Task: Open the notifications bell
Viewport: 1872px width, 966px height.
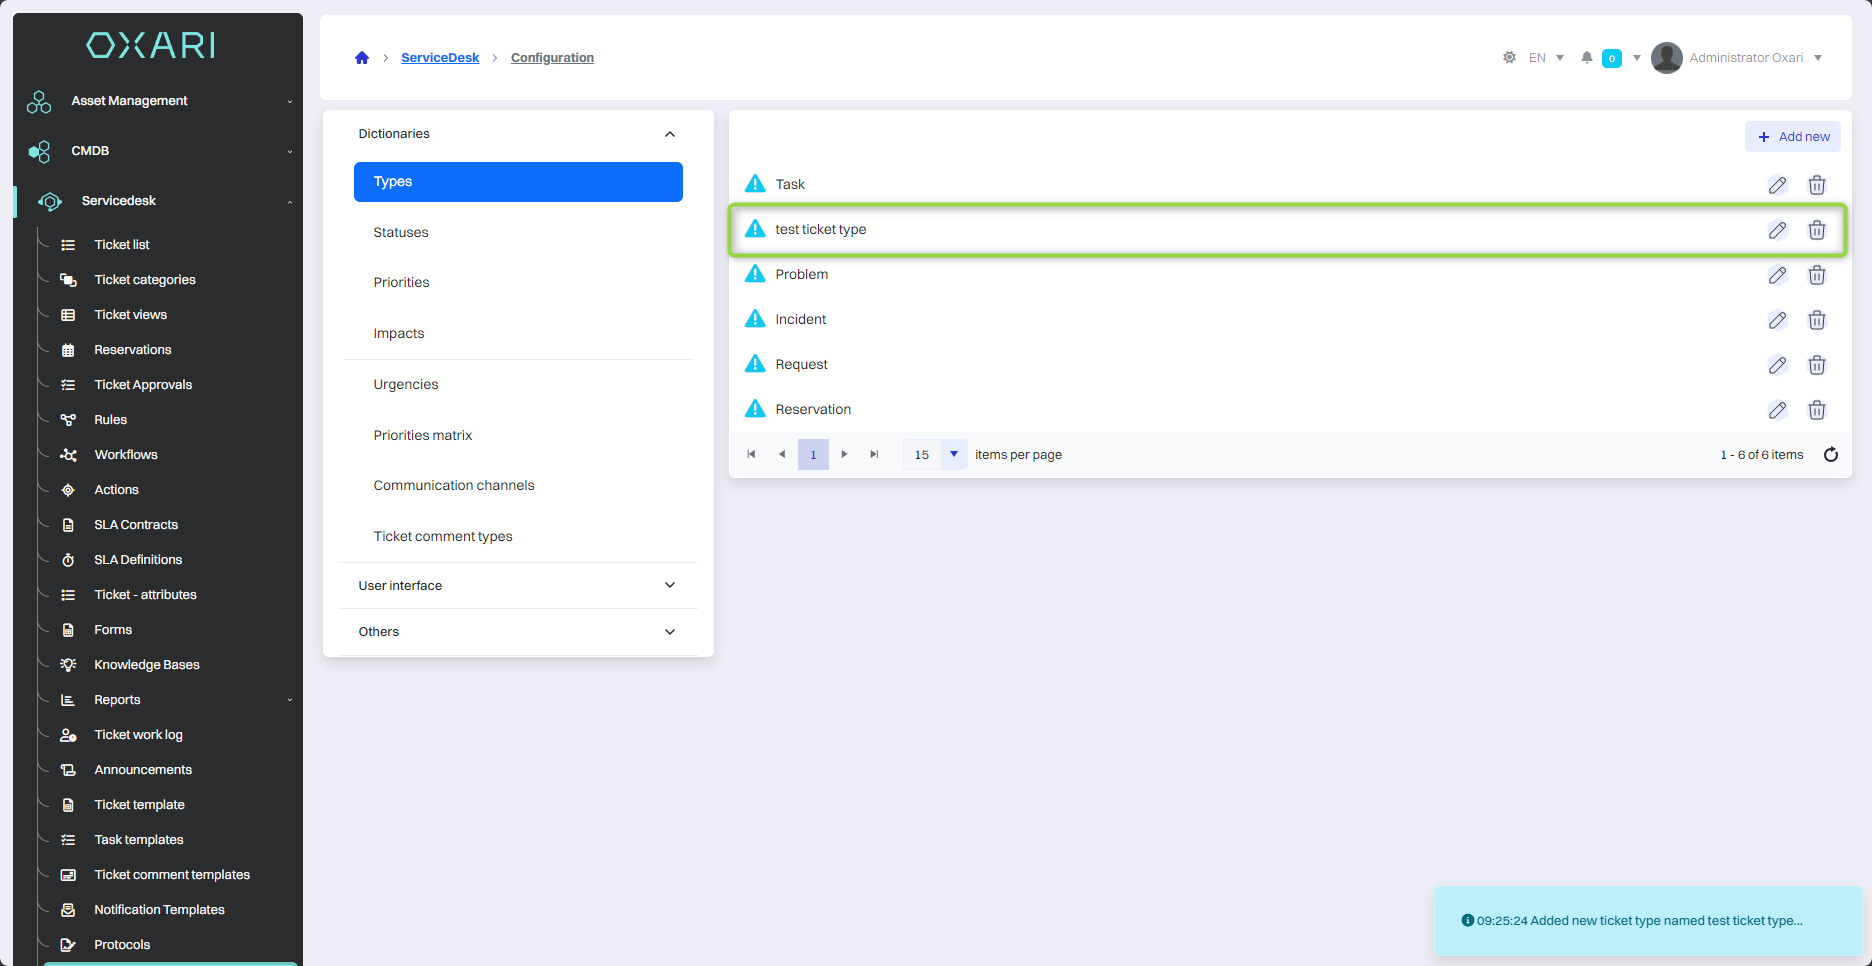Action: [1587, 58]
